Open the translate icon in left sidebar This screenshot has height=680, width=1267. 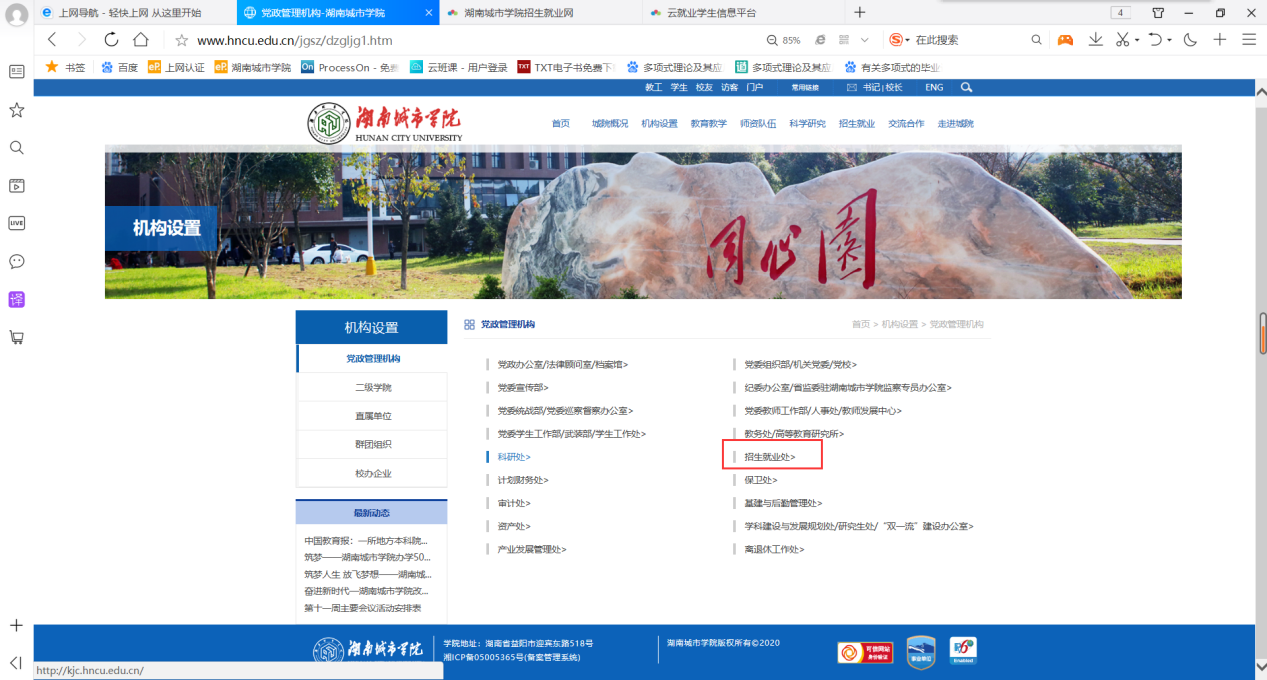coord(16,299)
